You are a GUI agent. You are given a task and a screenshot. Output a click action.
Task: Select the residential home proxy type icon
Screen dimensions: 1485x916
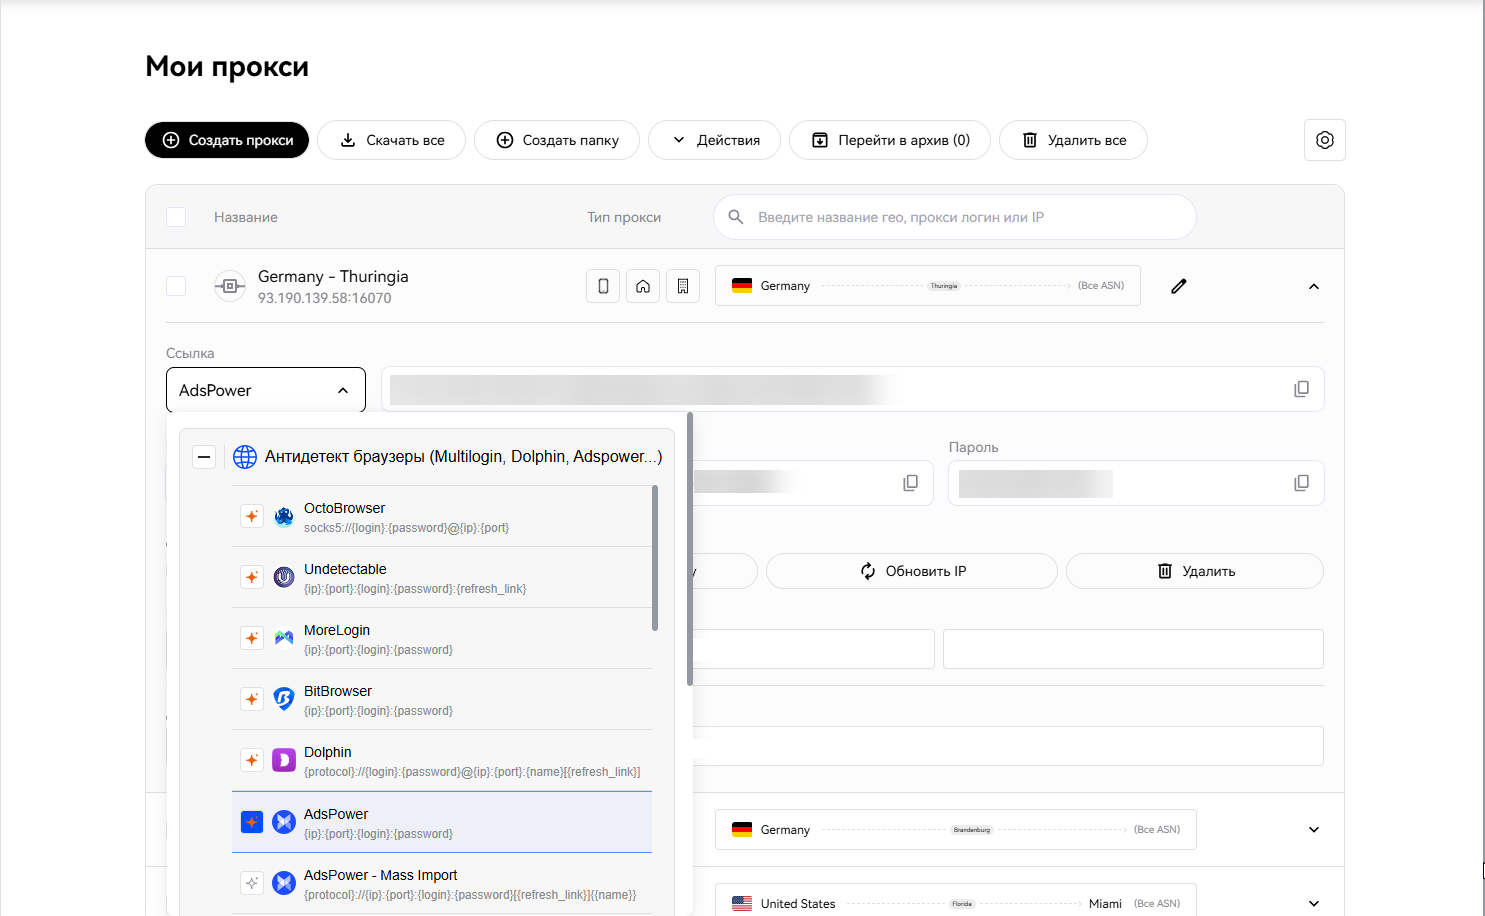click(x=643, y=286)
